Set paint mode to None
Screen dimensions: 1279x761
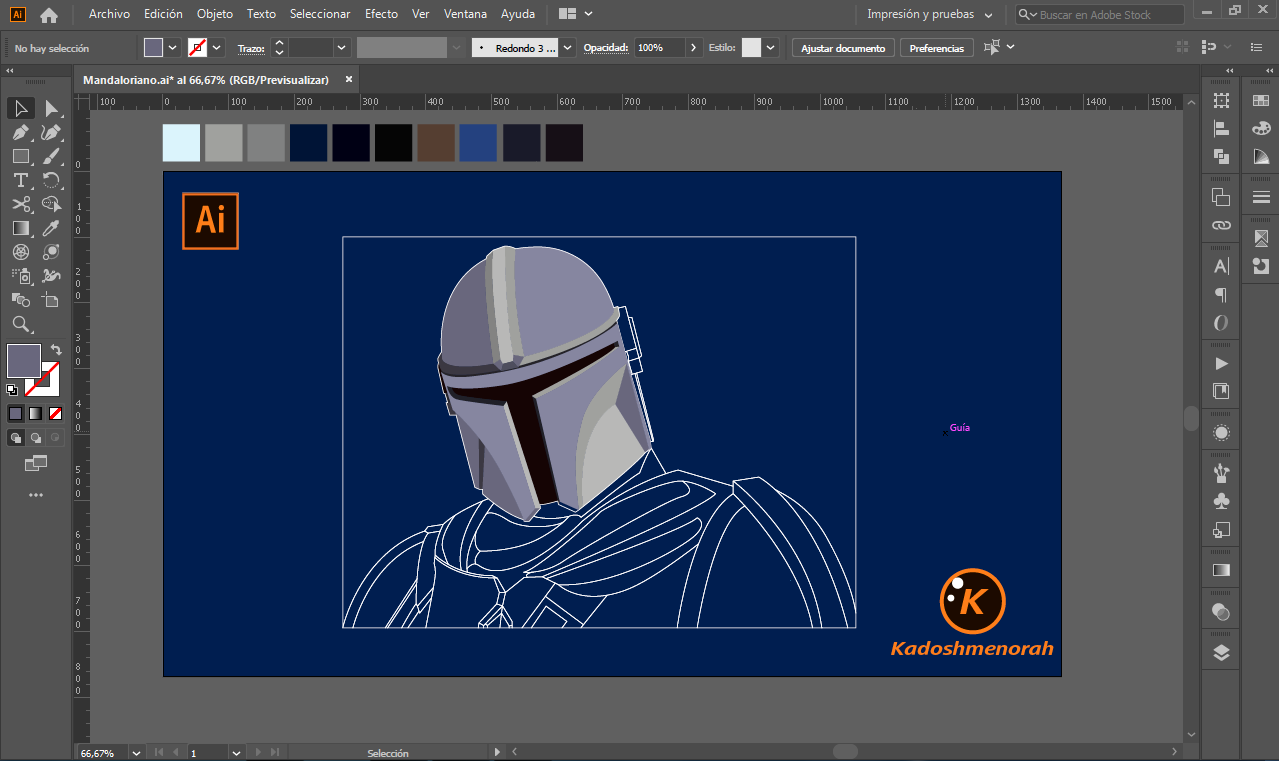[56, 413]
